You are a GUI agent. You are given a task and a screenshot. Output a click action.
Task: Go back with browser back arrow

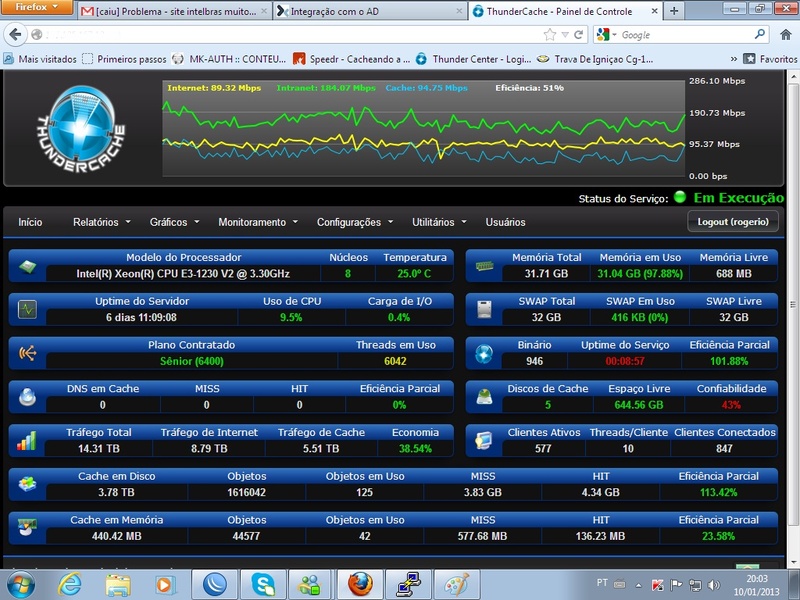(x=15, y=35)
